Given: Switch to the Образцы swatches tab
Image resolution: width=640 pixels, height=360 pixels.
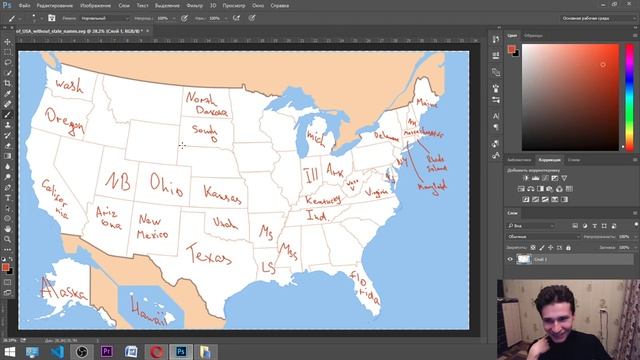Looking at the screenshot, I should (533, 36).
